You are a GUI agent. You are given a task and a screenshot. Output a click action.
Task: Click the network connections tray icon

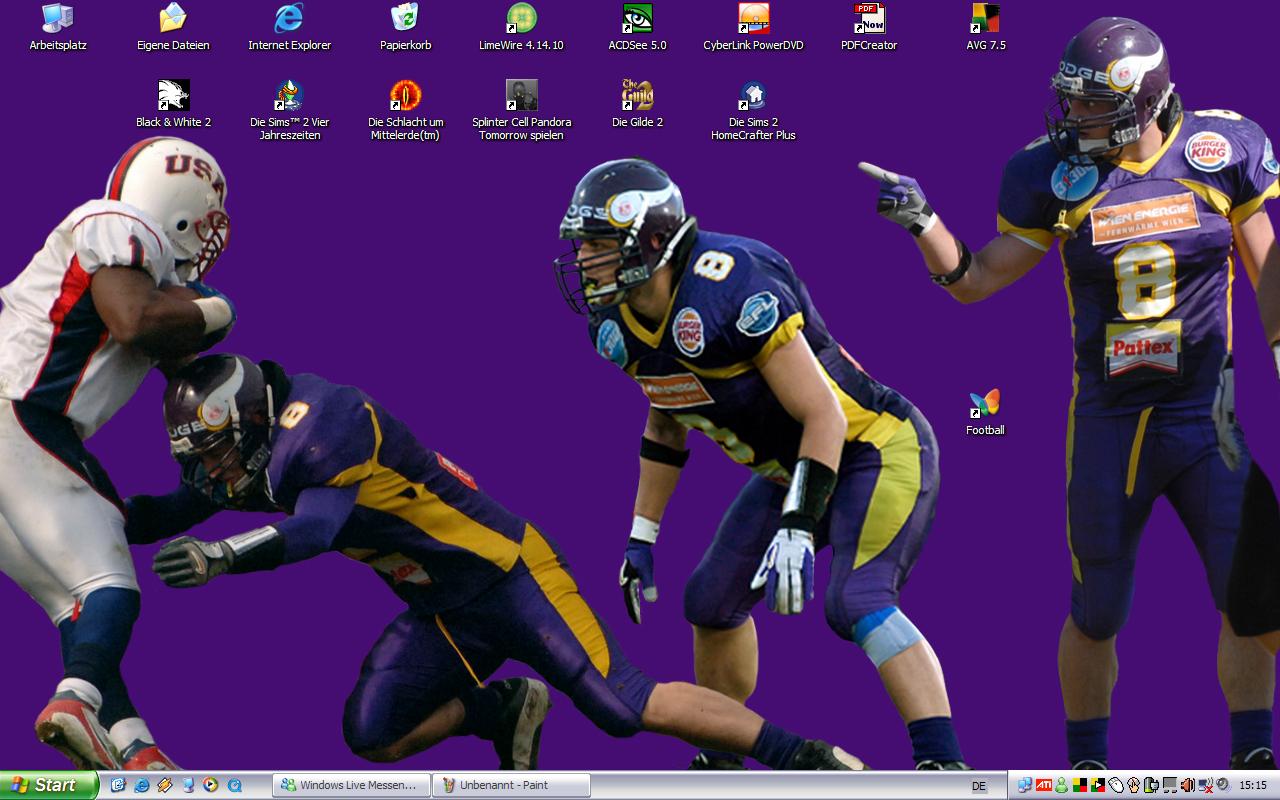tap(1025, 786)
